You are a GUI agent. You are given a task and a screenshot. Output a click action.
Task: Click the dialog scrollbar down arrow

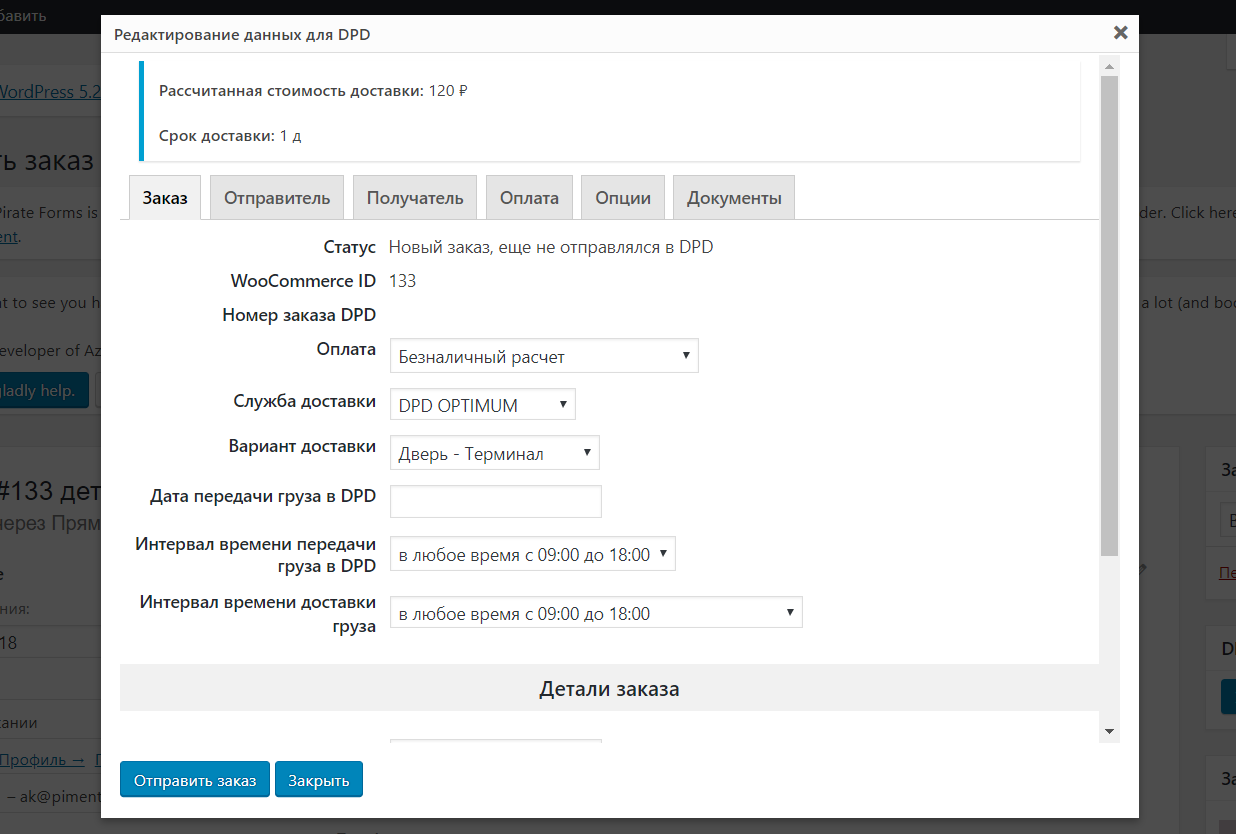[1109, 732]
